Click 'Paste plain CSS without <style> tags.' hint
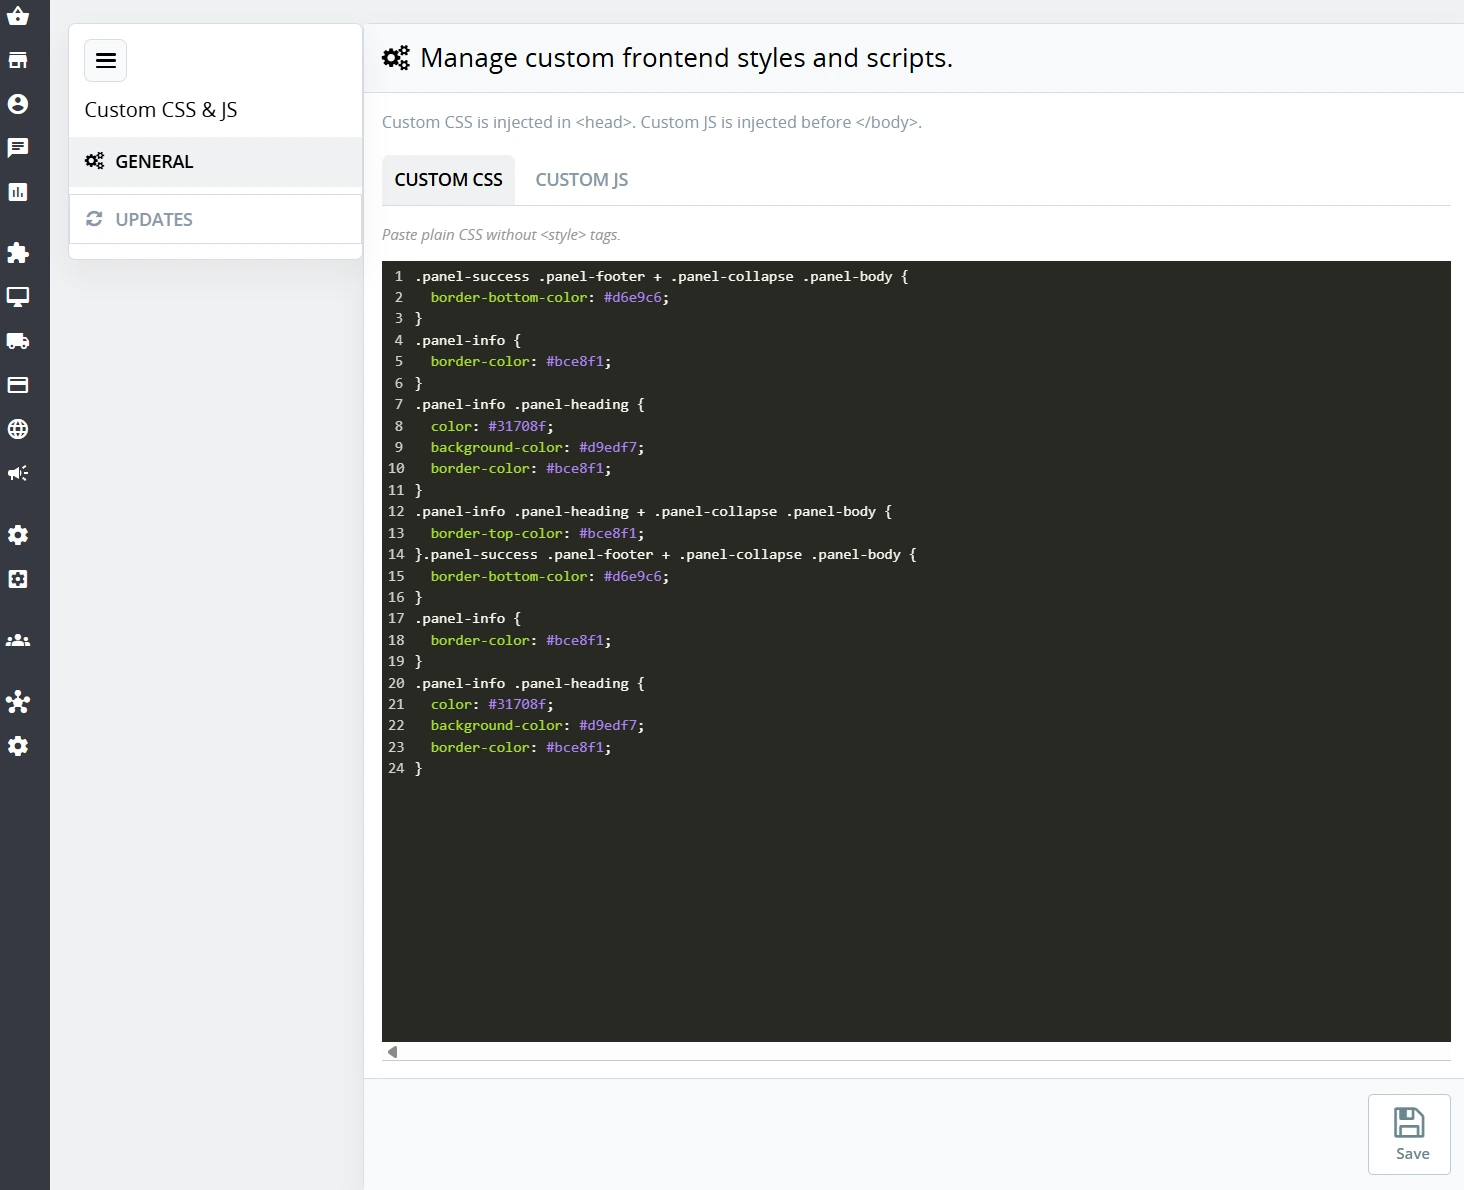 (x=501, y=235)
